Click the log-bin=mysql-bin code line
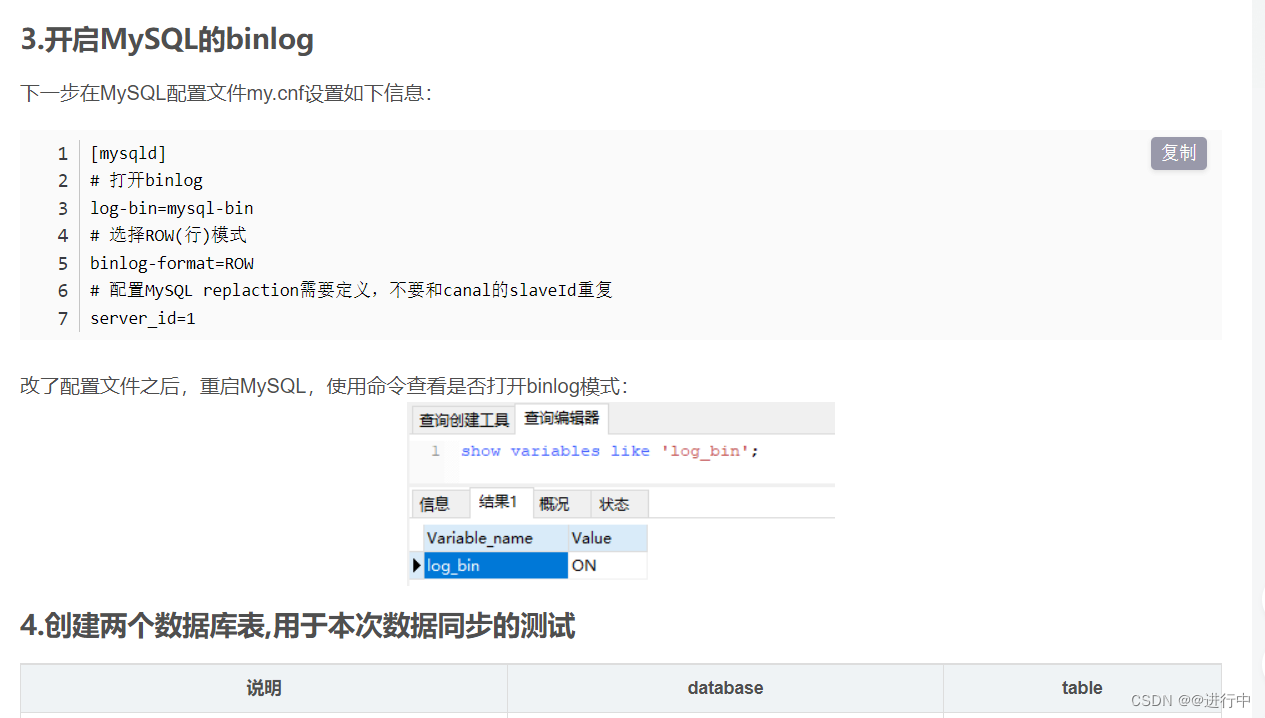This screenshot has height=718, width=1265. pyautogui.click(x=172, y=208)
